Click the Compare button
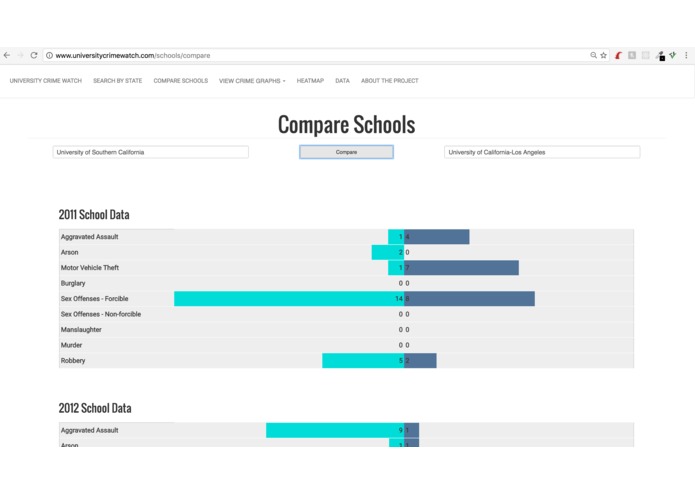 [346, 152]
